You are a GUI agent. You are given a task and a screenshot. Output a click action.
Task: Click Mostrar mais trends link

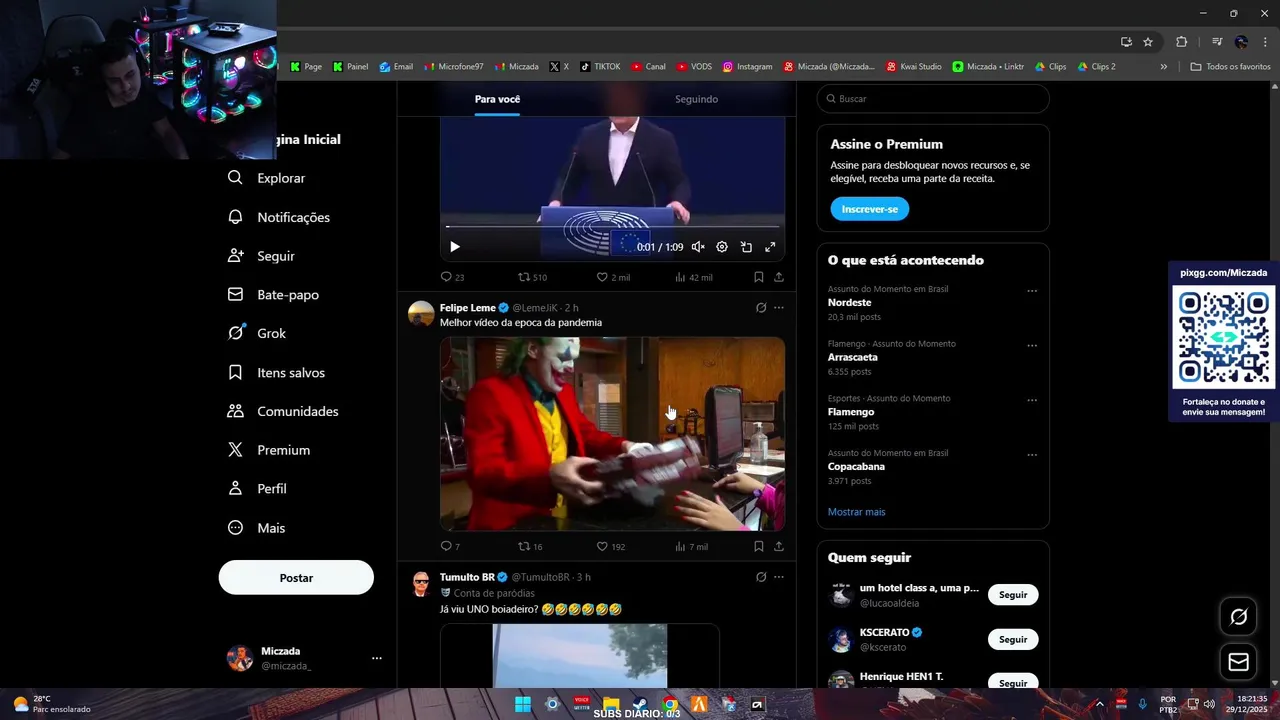[x=856, y=512]
